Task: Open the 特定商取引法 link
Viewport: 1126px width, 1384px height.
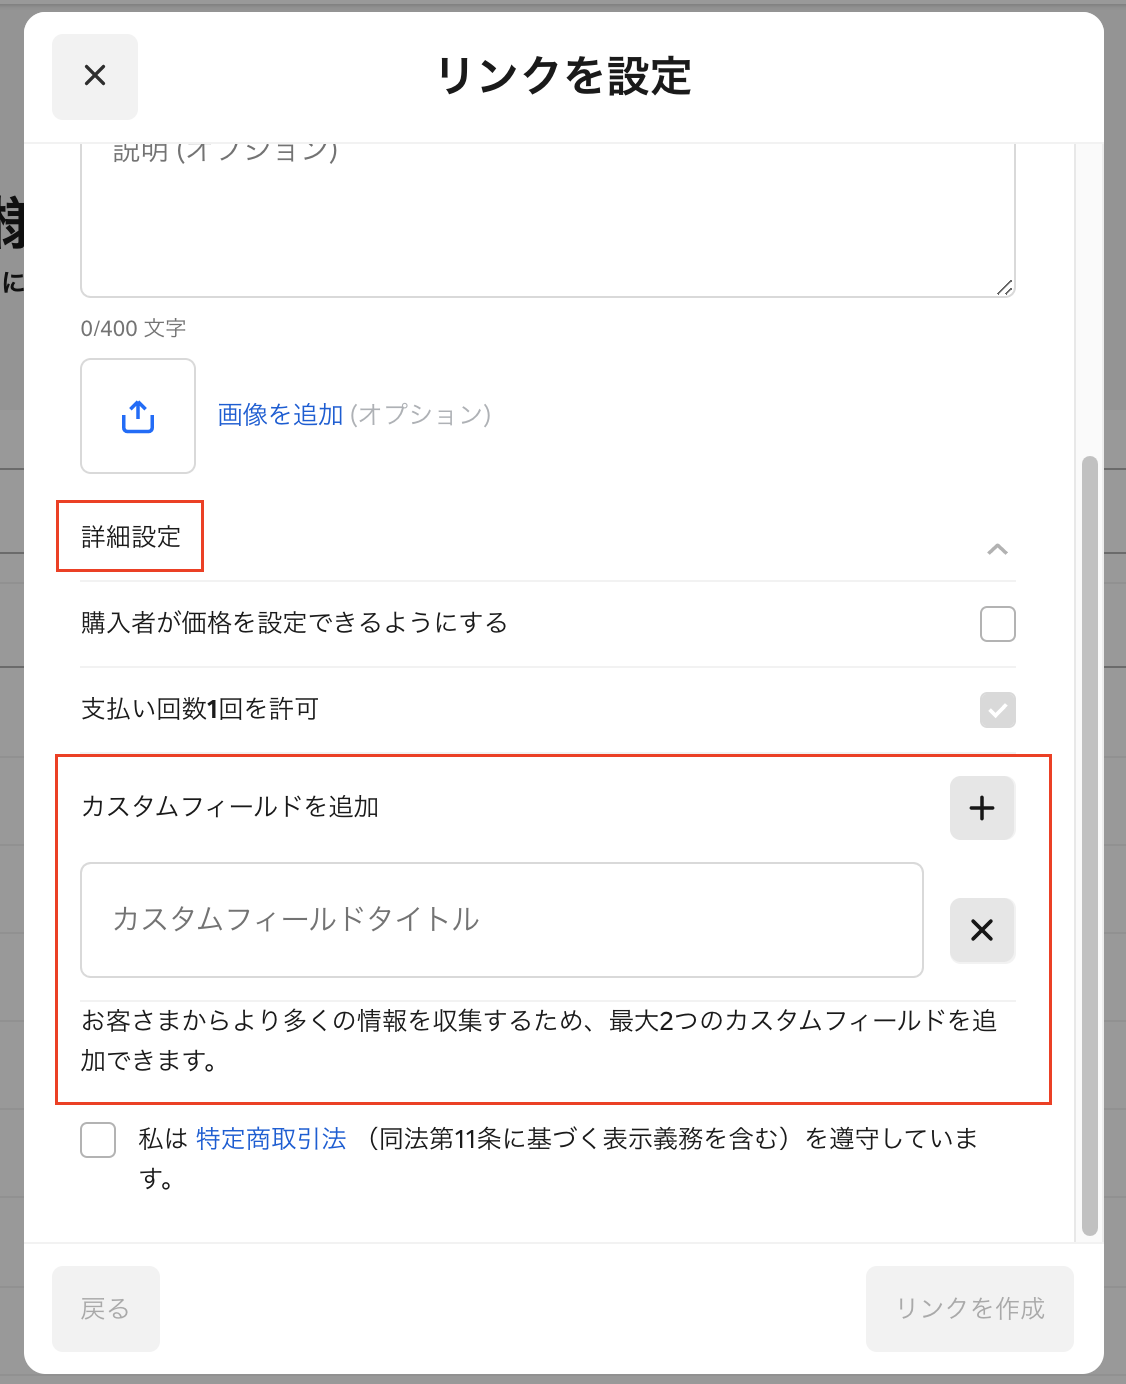Action: tap(271, 1139)
